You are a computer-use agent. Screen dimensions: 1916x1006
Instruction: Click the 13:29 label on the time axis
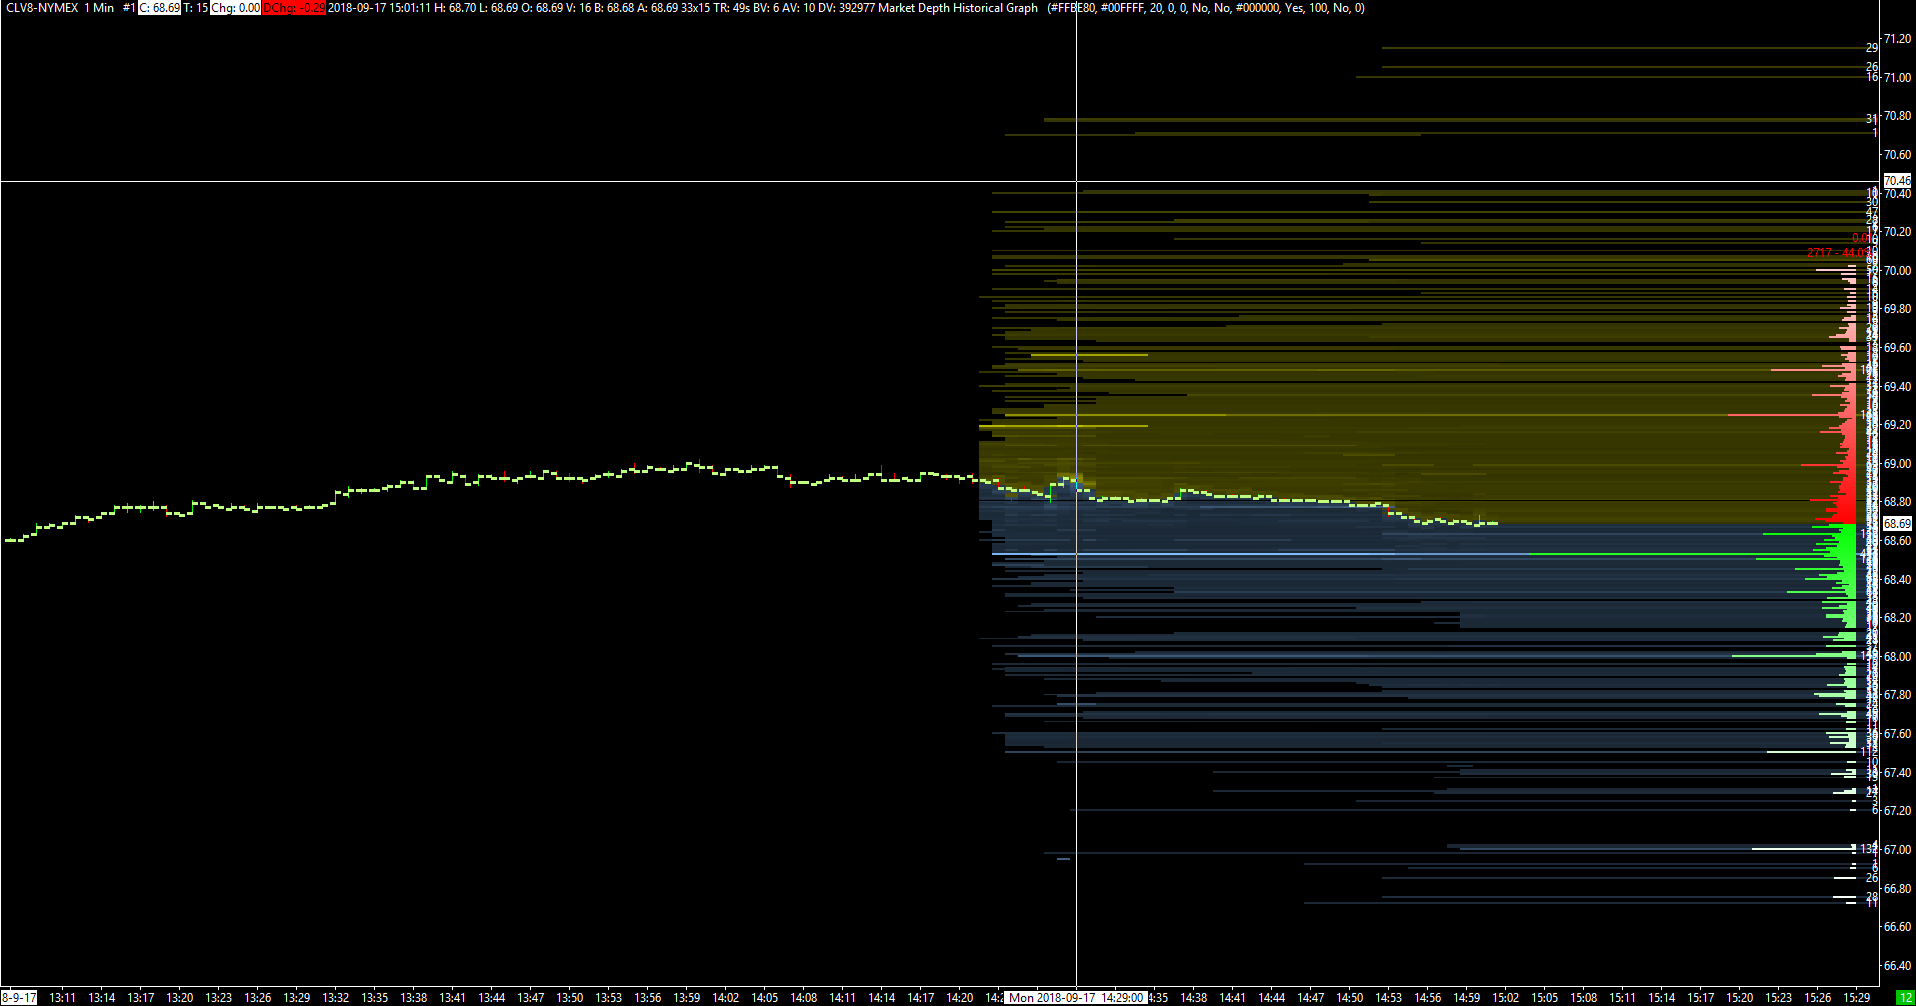tap(296, 998)
